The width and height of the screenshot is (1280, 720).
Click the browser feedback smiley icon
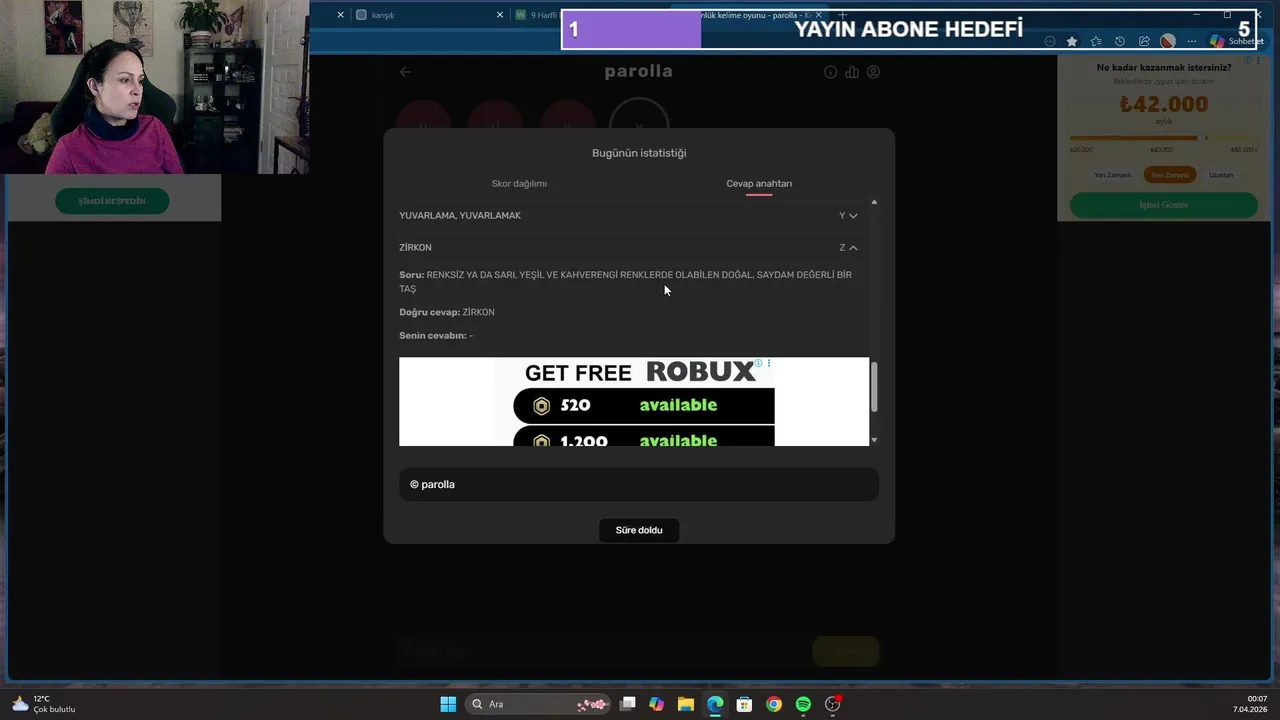pyautogui.click(x=1049, y=41)
